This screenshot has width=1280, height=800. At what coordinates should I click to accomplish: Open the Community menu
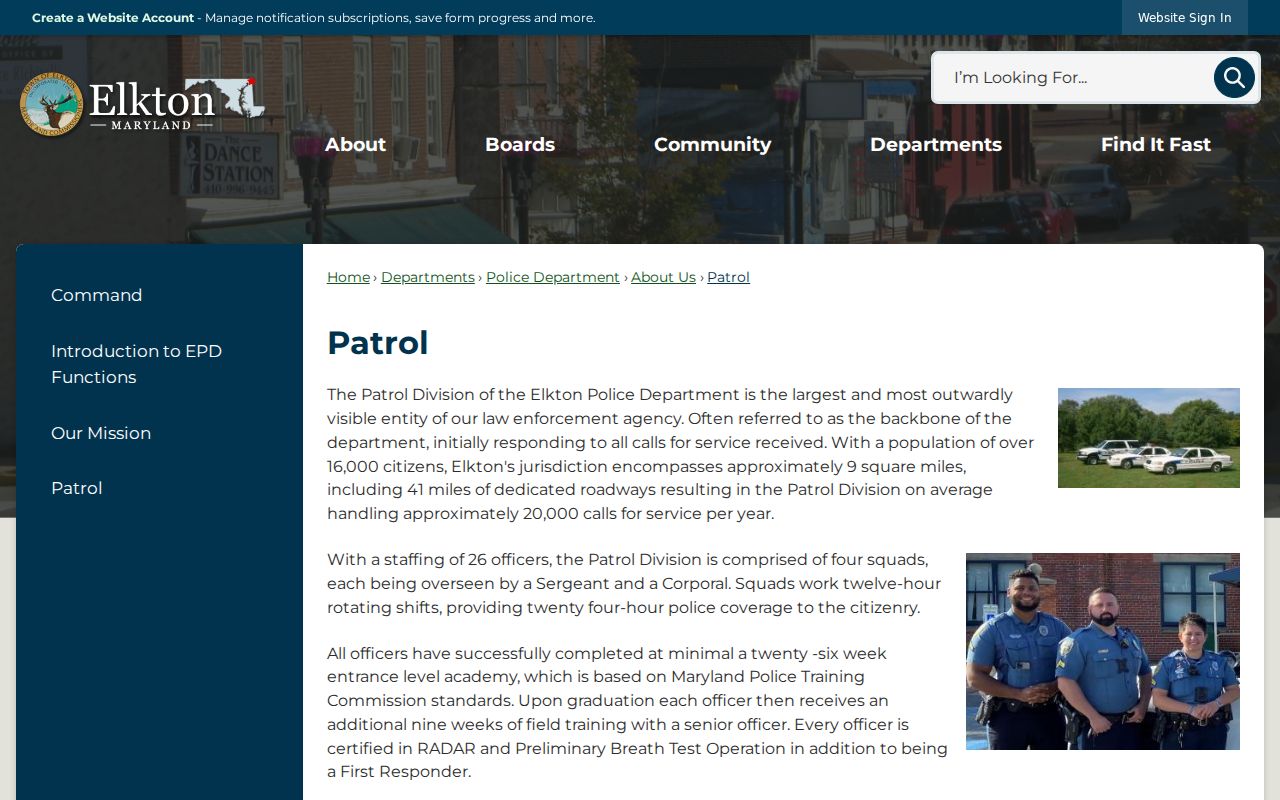click(712, 144)
